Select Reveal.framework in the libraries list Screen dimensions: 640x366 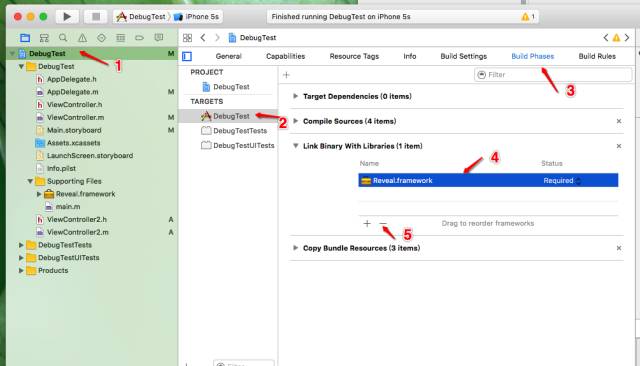click(488, 180)
